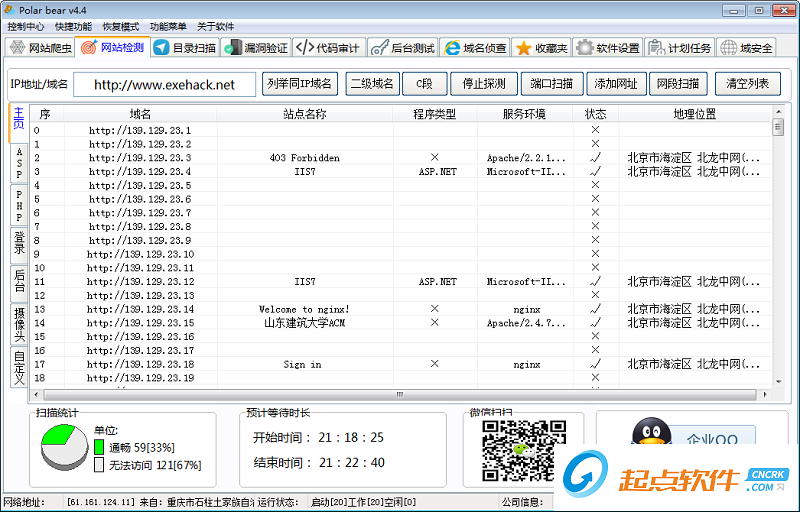The image size is (800, 512).
Task: Select row http://139.129.23.3
Action: click(401, 158)
